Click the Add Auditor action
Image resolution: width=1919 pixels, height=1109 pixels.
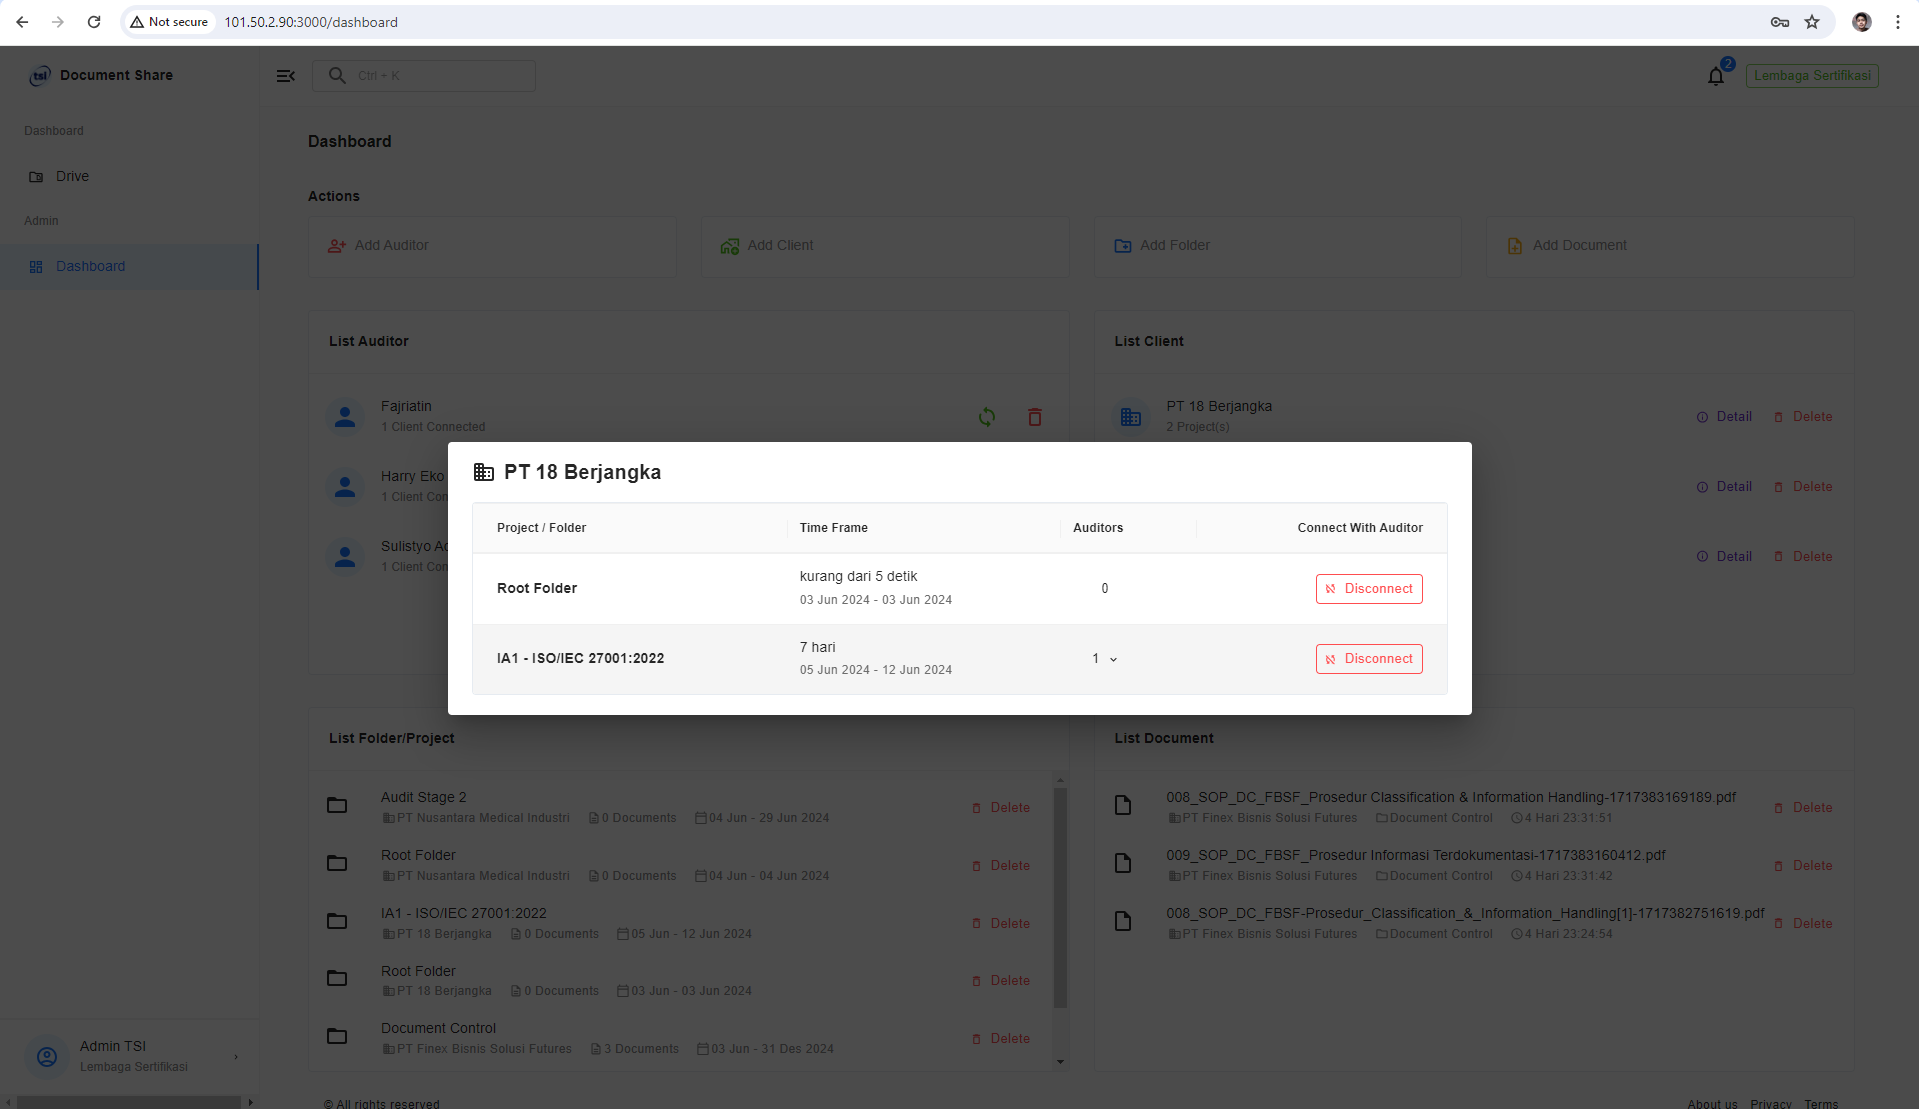[391, 245]
